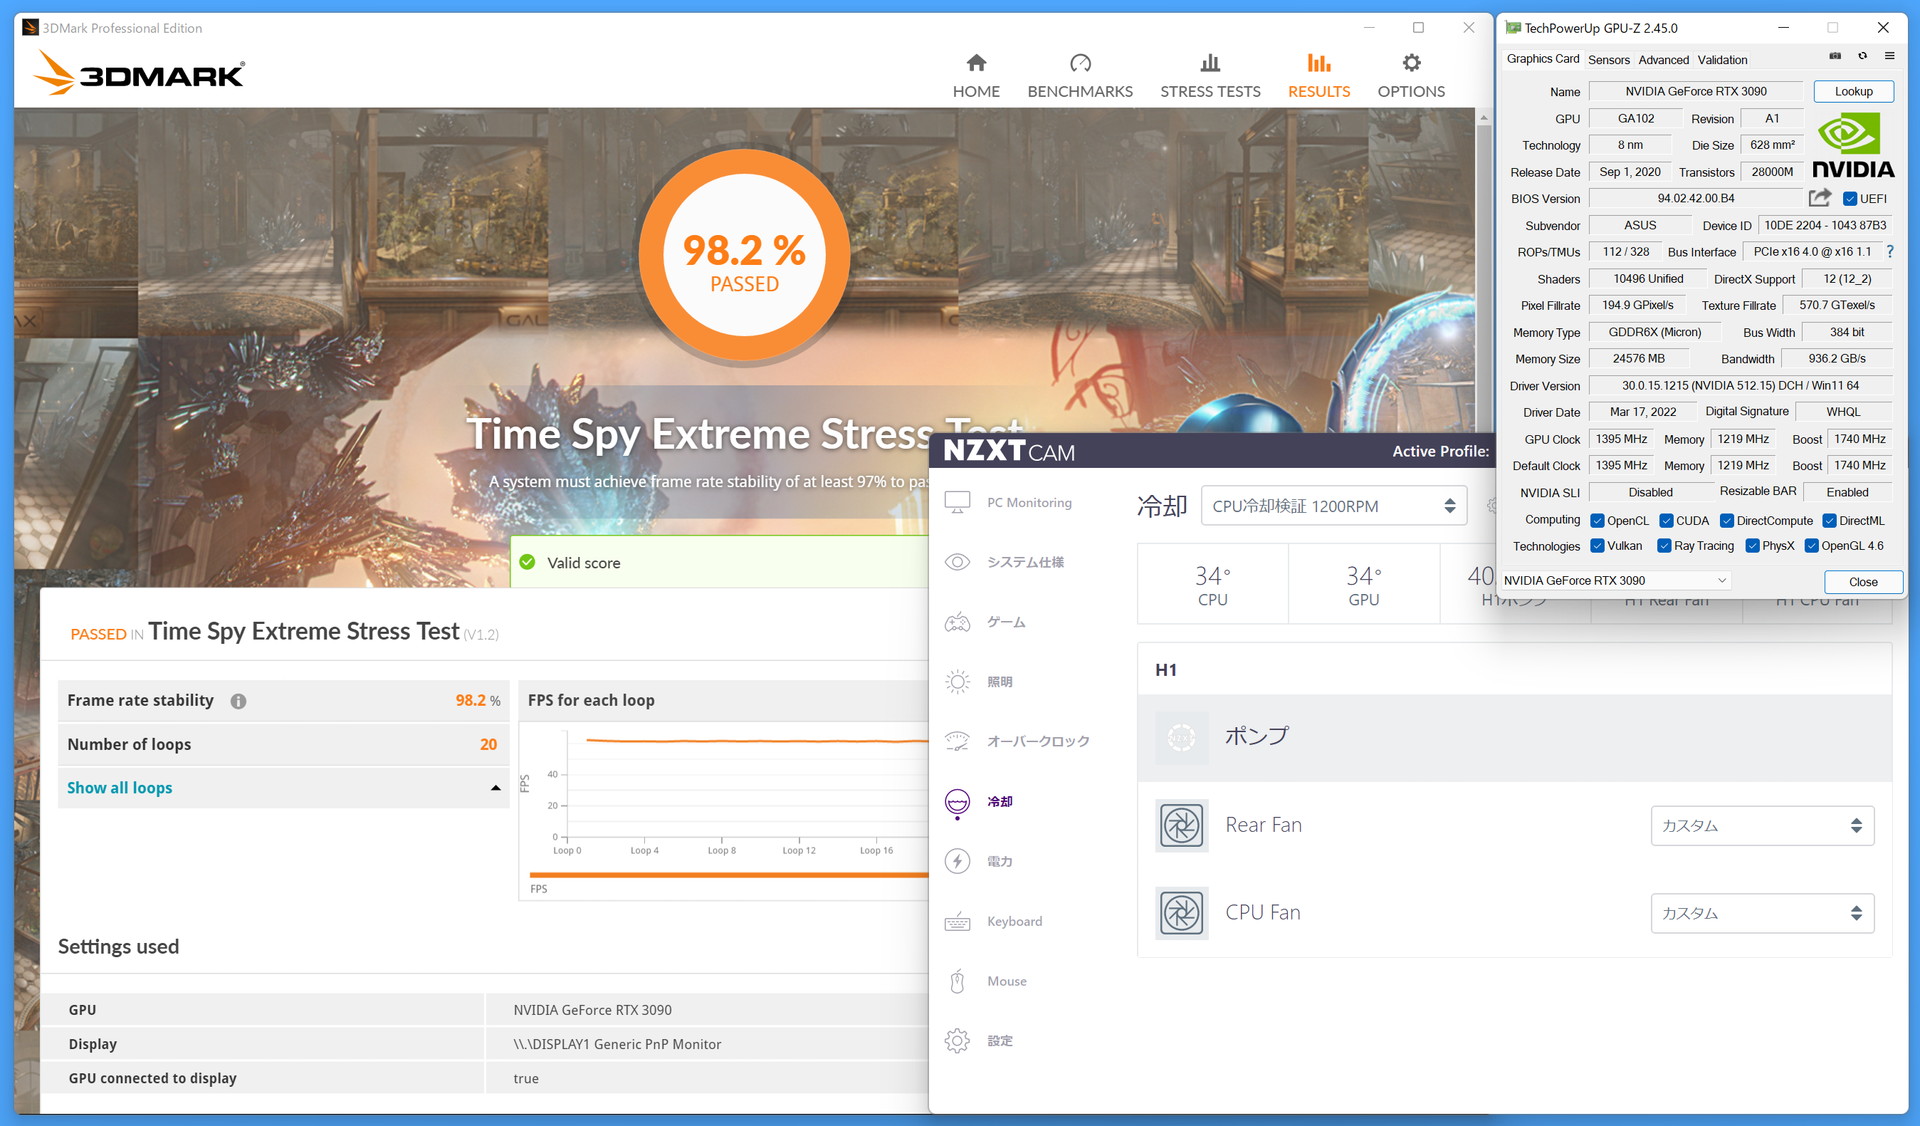
Task: Switch to GPU-Z Advanced tab
Action: point(1663,60)
